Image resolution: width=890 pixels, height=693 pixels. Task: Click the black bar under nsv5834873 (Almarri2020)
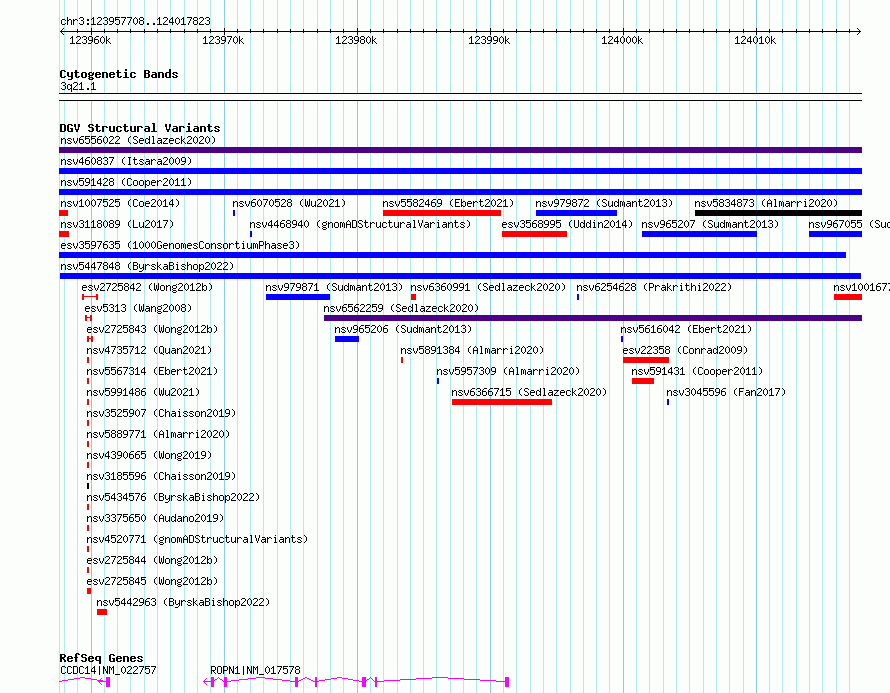tap(778, 213)
